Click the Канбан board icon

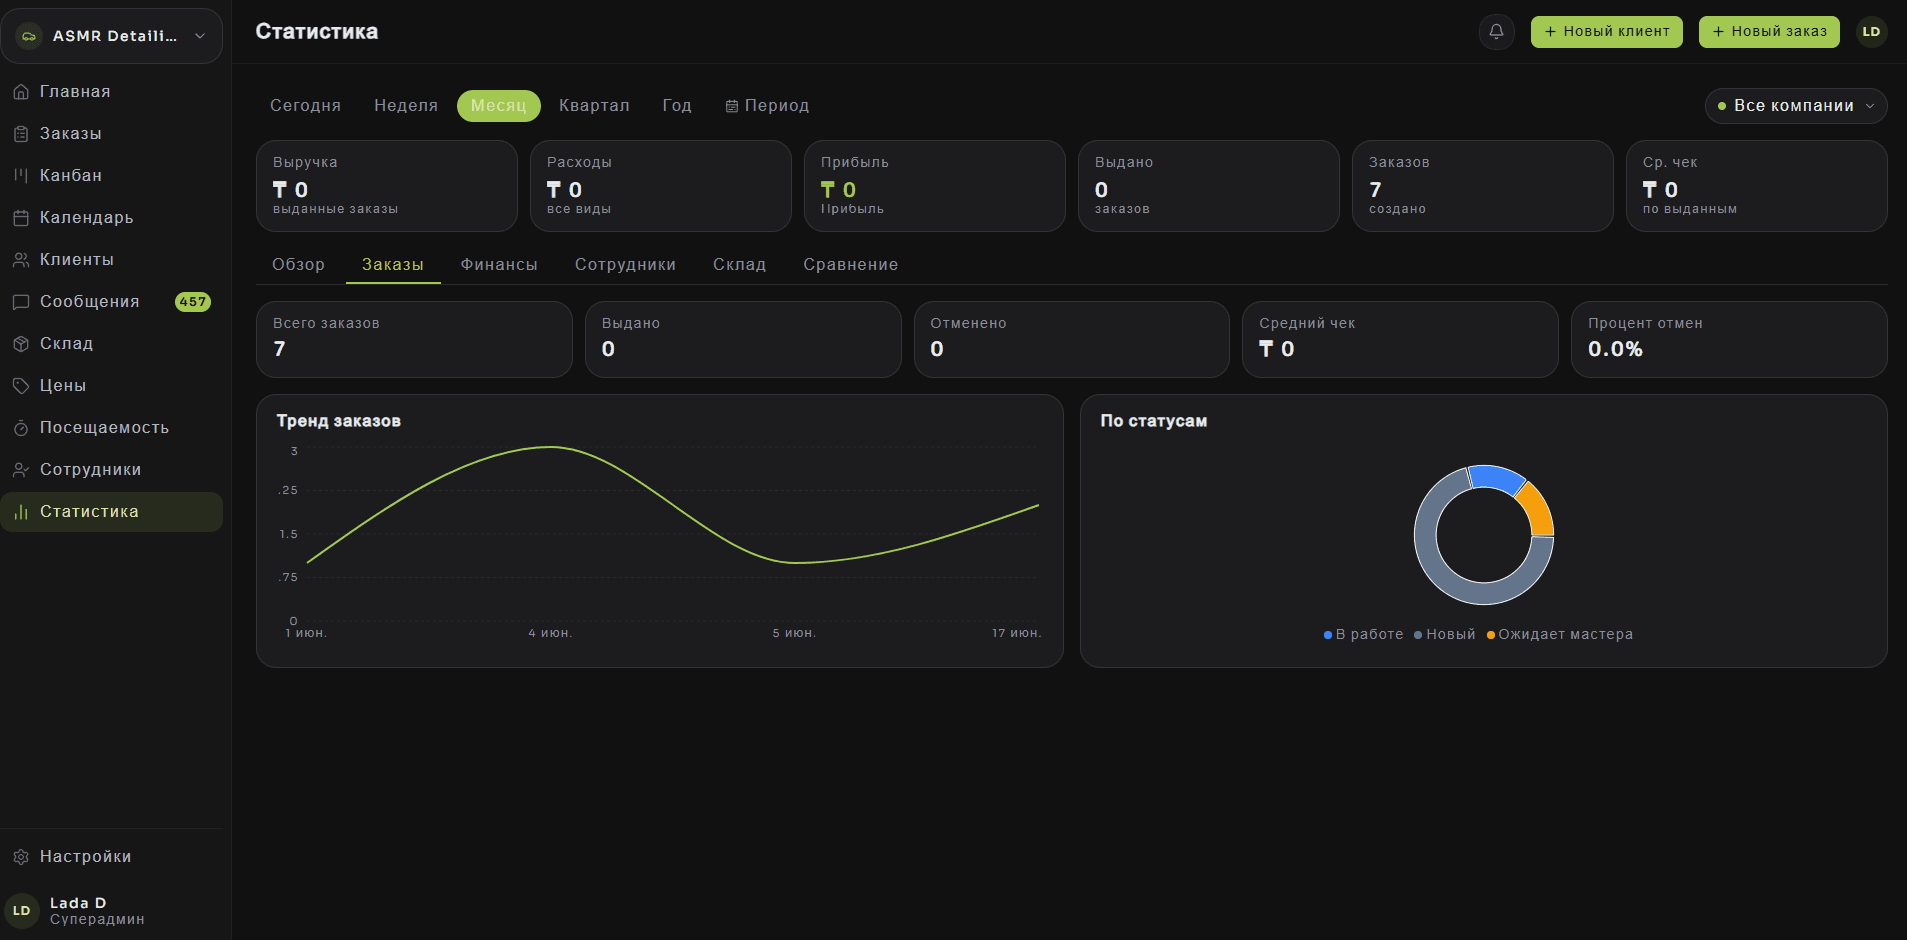(x=21, y=176)
